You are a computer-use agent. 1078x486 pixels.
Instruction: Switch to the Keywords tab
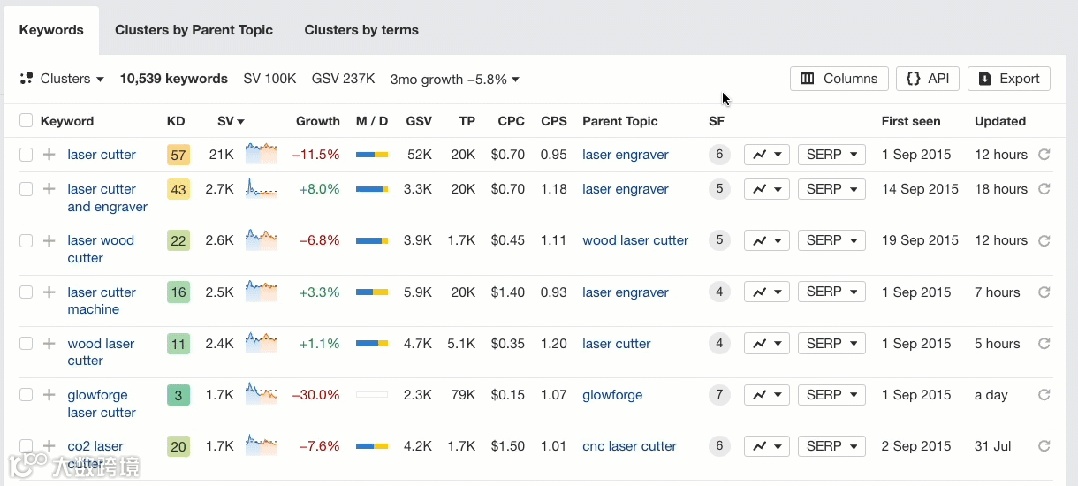coord(52,30)
